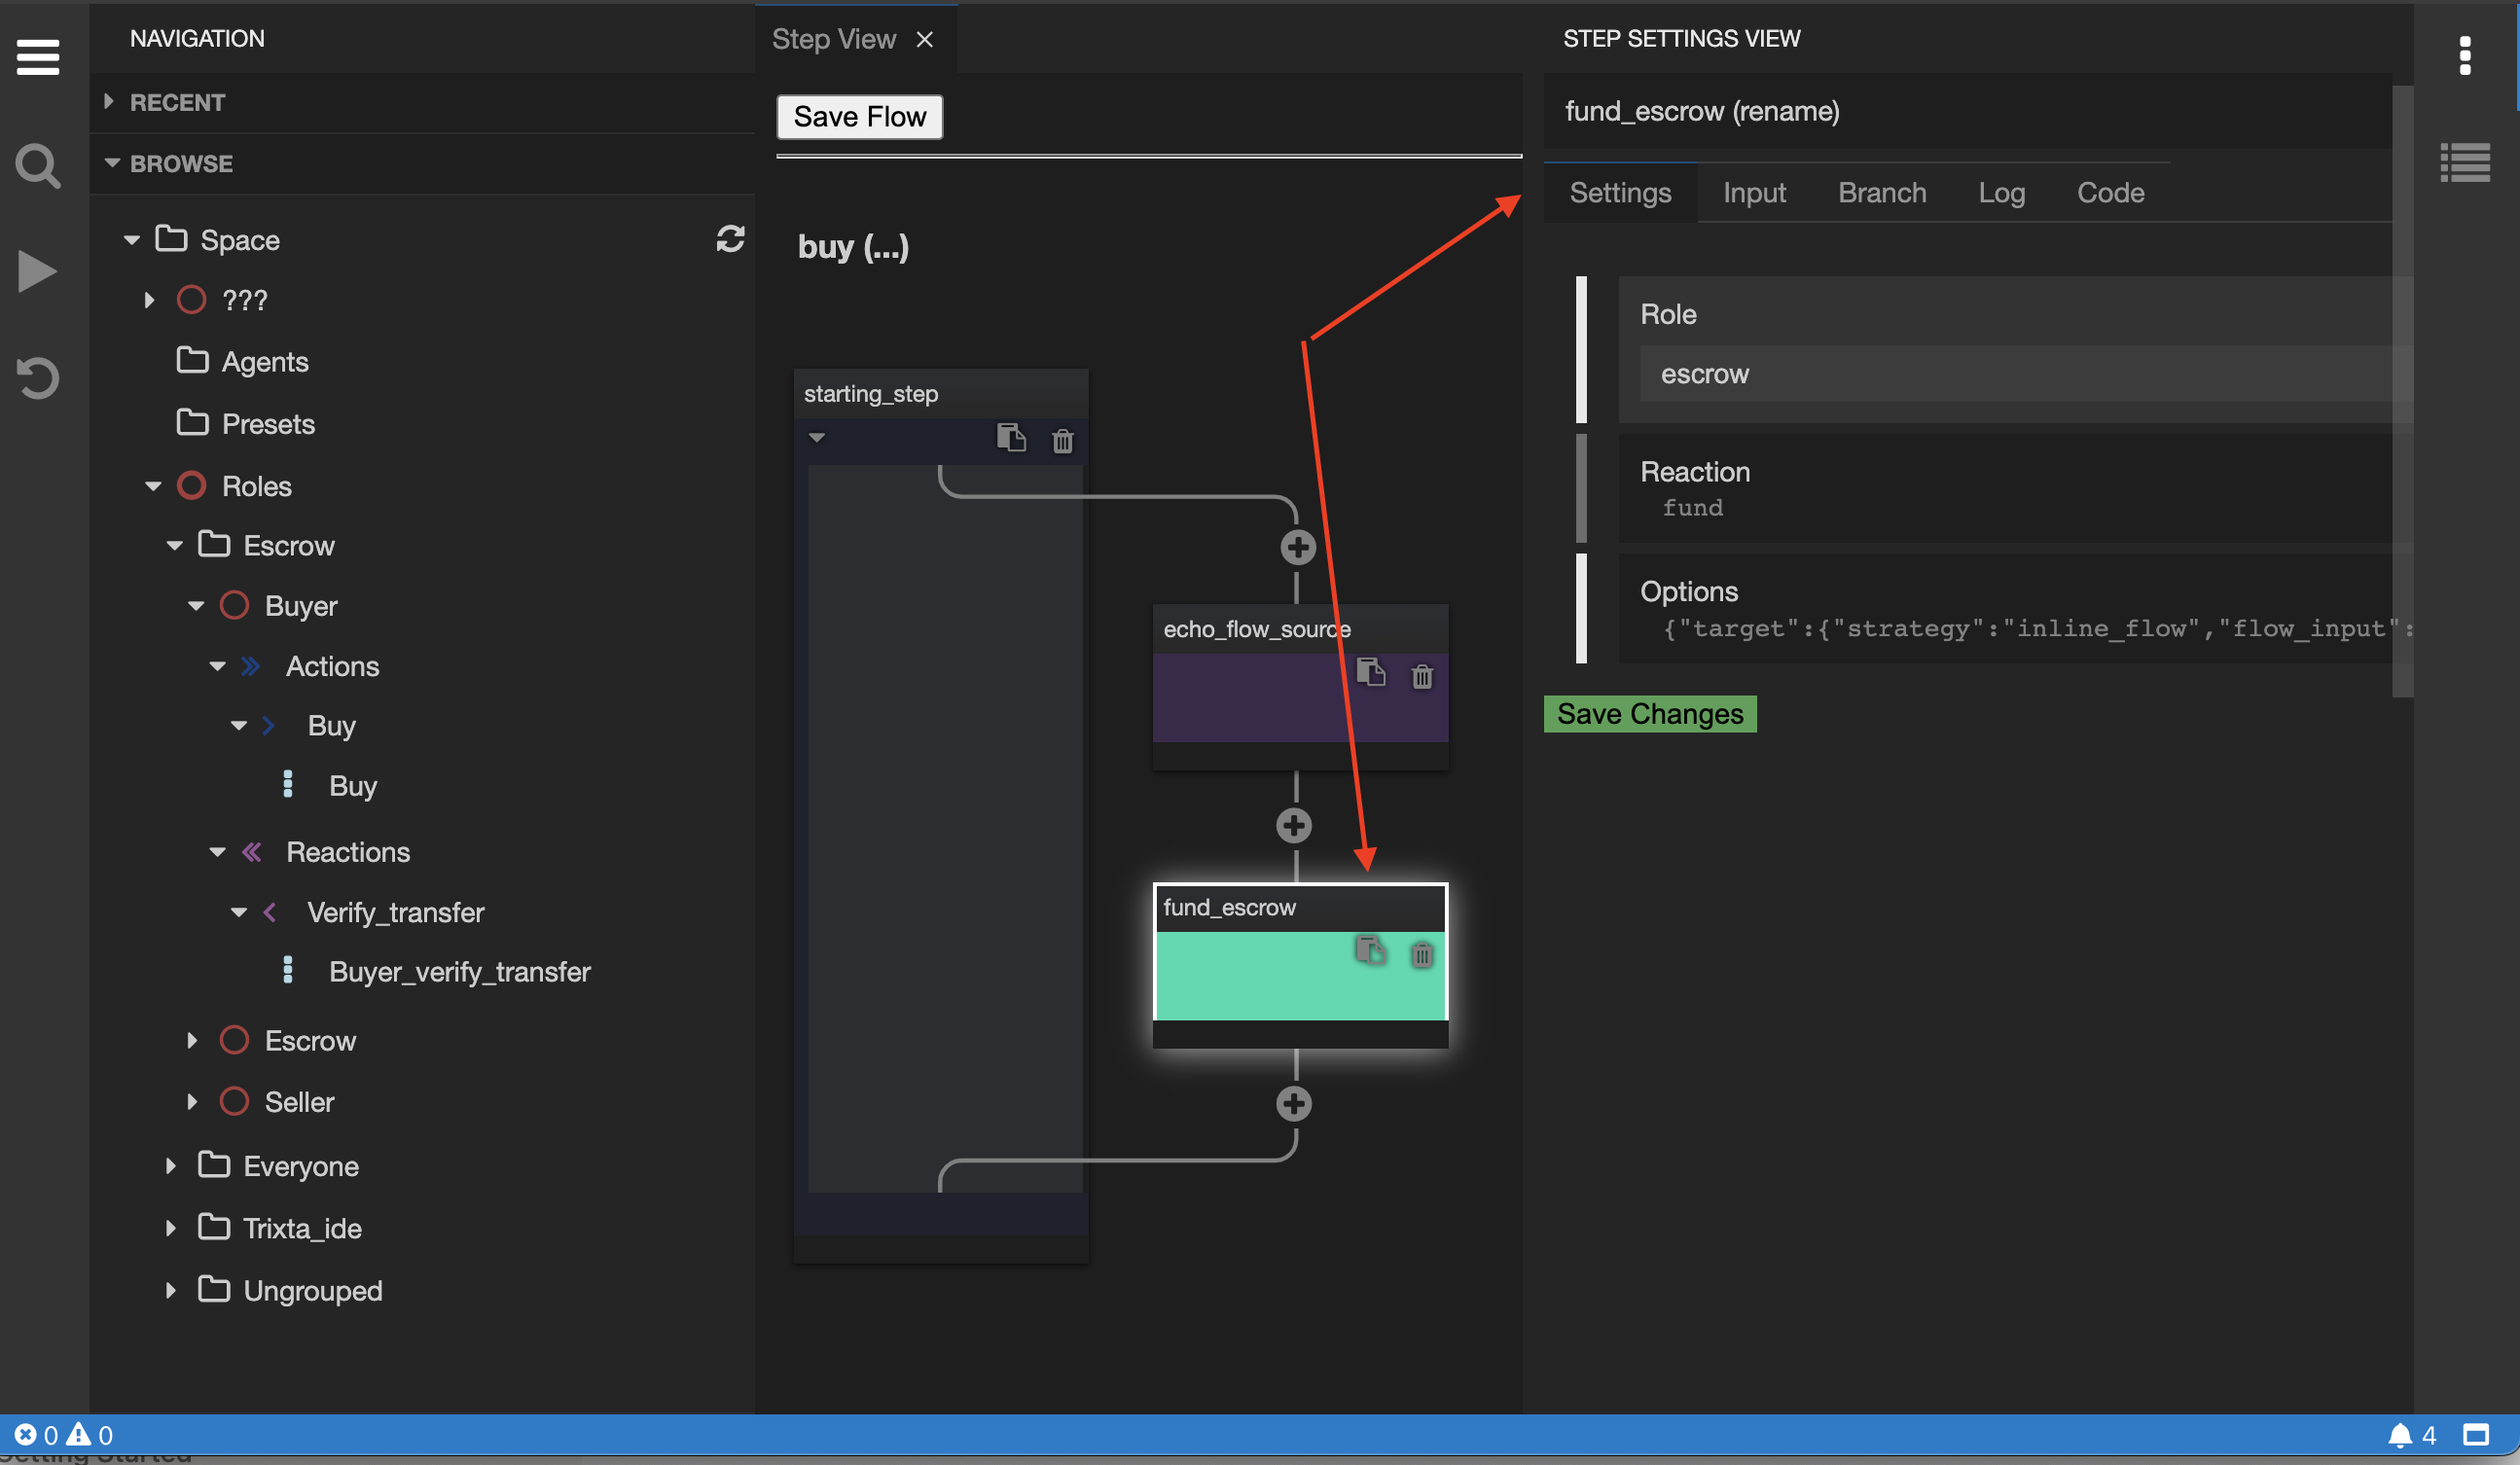This screenshot has width=2520, height=1465.
Task: Expand the Ungrouped folder
Action: (171, 1291)
